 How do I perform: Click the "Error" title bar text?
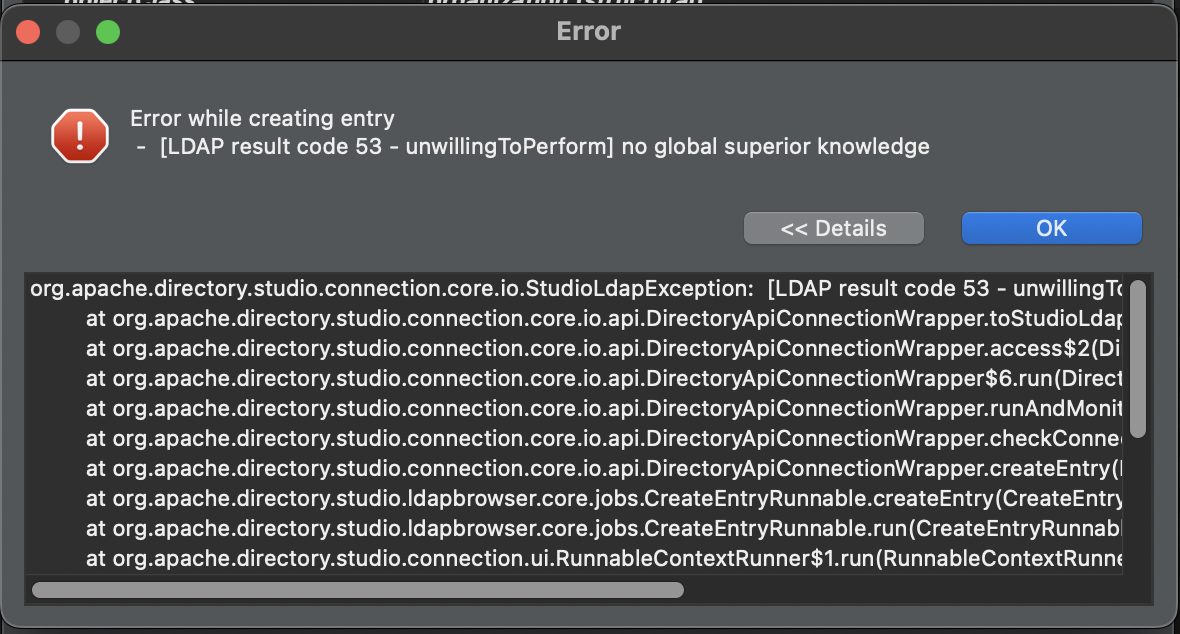(588, 32)
